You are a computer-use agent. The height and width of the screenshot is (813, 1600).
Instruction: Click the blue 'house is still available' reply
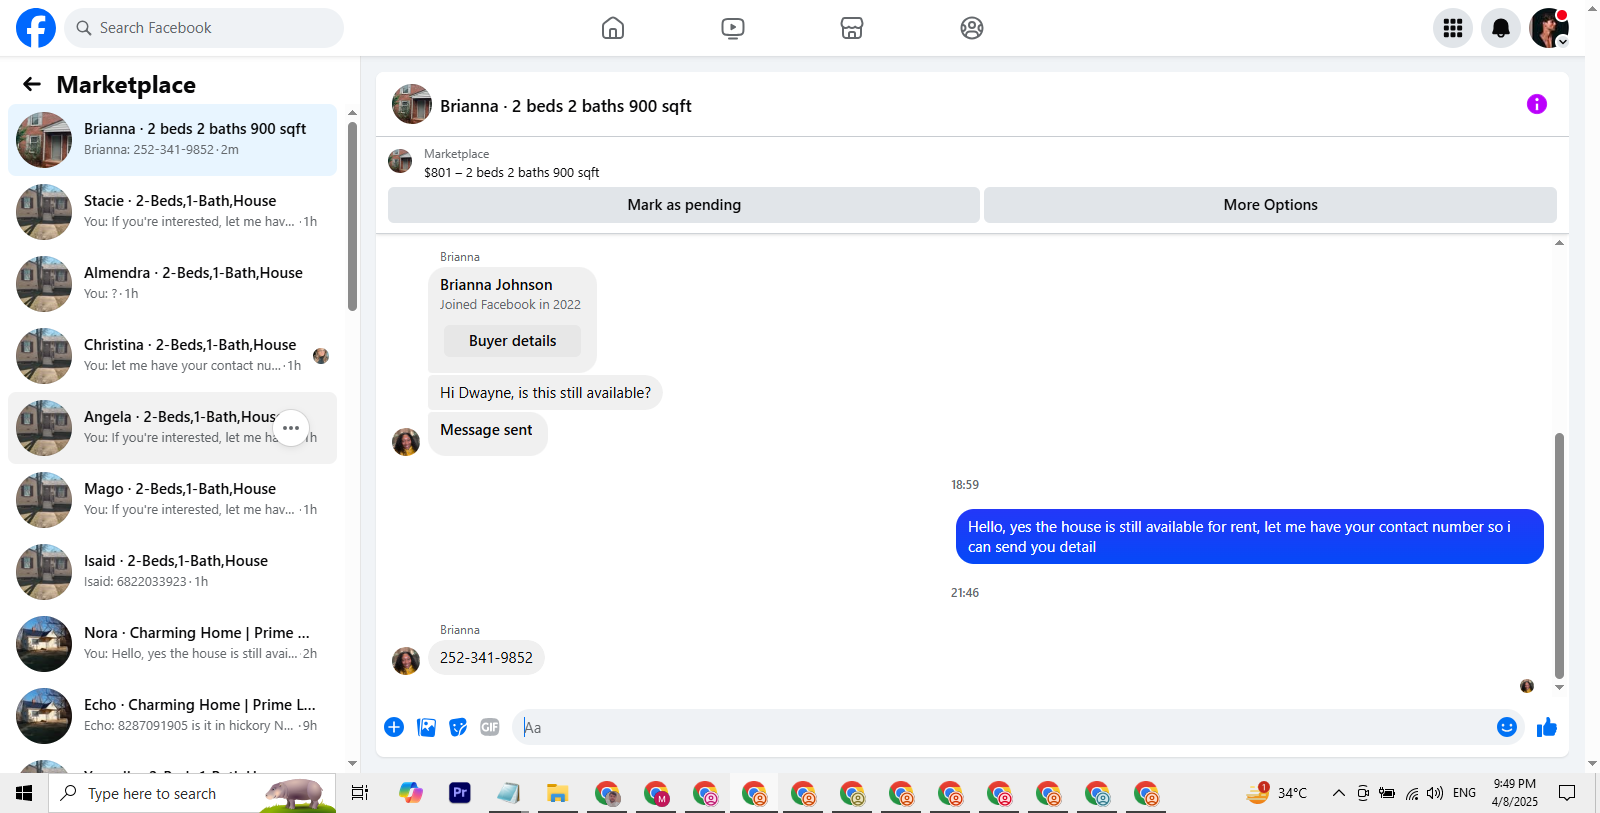point(1249,537)
